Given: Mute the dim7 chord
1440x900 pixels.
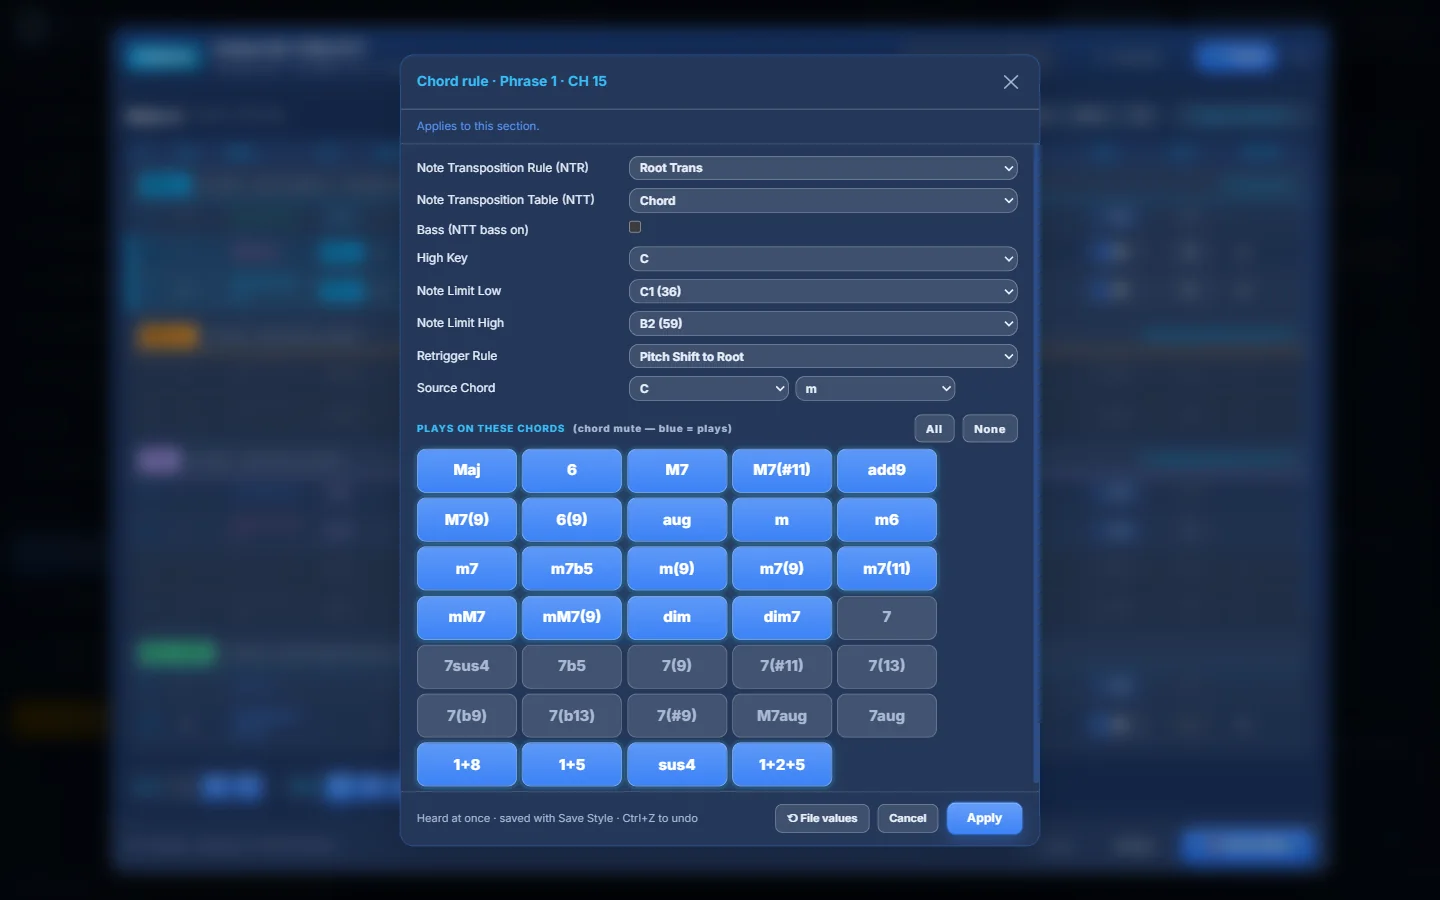Looking at the screenshot, I should tap(782, 617).
